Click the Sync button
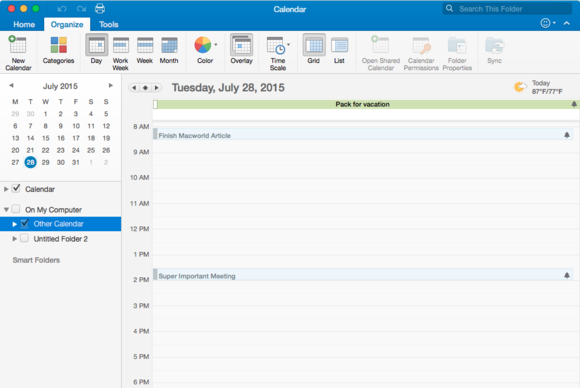580x388 pixels. (x=495, y=50)
